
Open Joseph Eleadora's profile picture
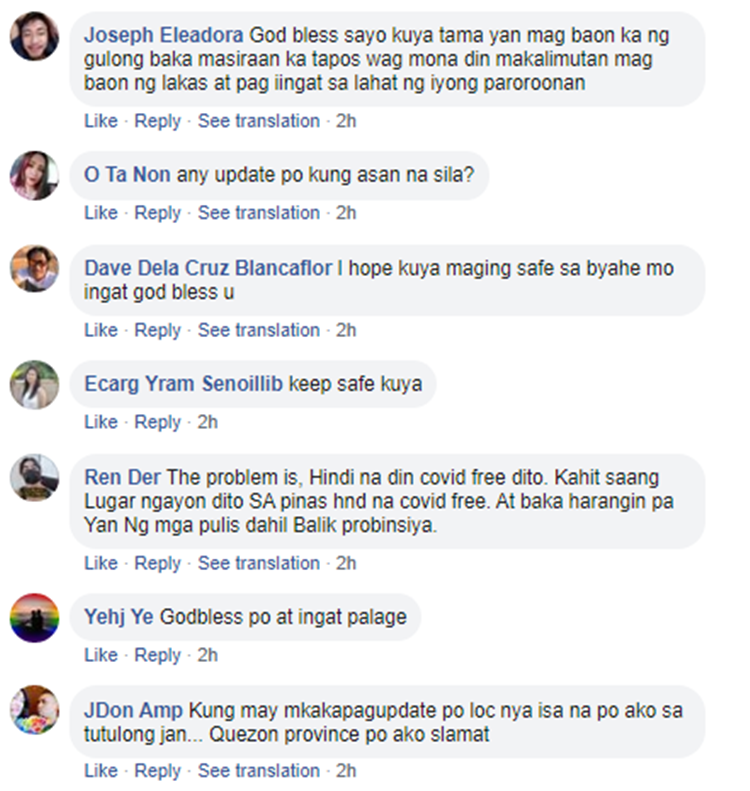34,36
